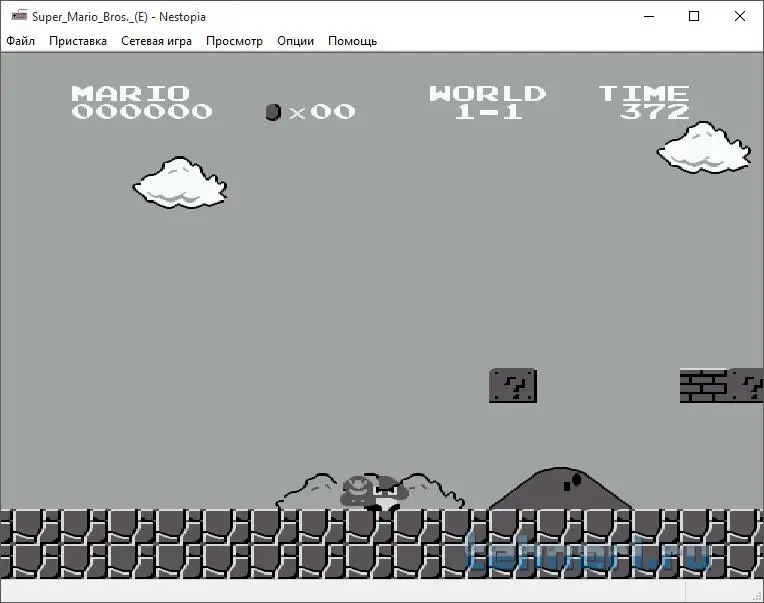Click the WORLD label

point(487,94)
